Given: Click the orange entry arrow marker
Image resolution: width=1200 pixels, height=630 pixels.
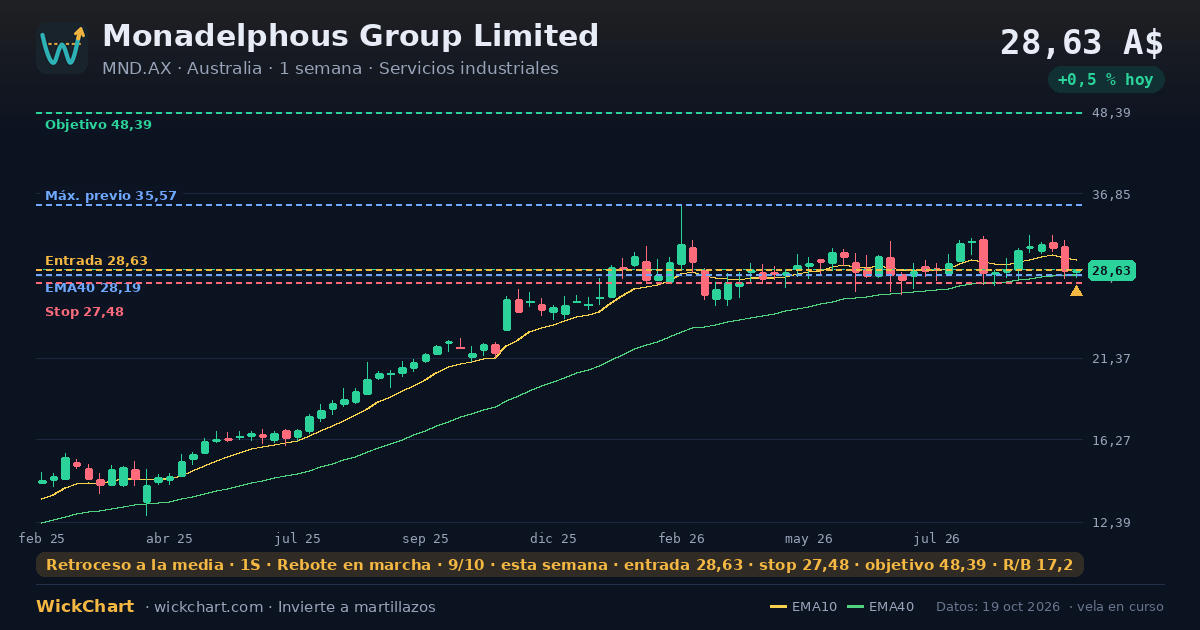Looking at the screenshot, I should [x=1076, y=291].
